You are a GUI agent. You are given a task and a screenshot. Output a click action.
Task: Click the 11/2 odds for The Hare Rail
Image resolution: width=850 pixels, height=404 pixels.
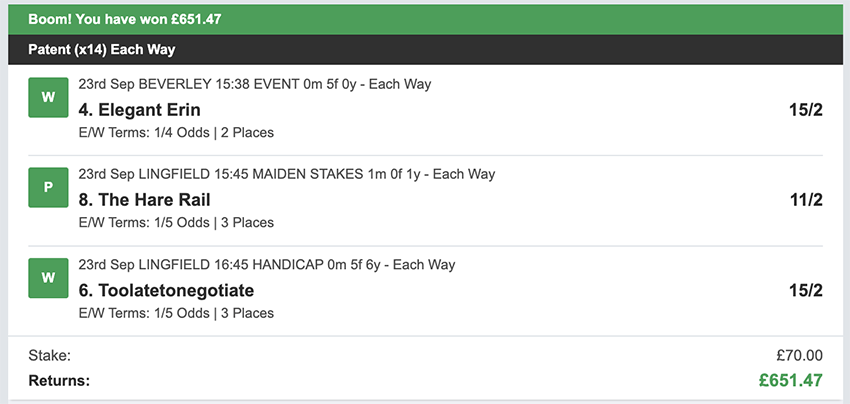click(805, 199)
